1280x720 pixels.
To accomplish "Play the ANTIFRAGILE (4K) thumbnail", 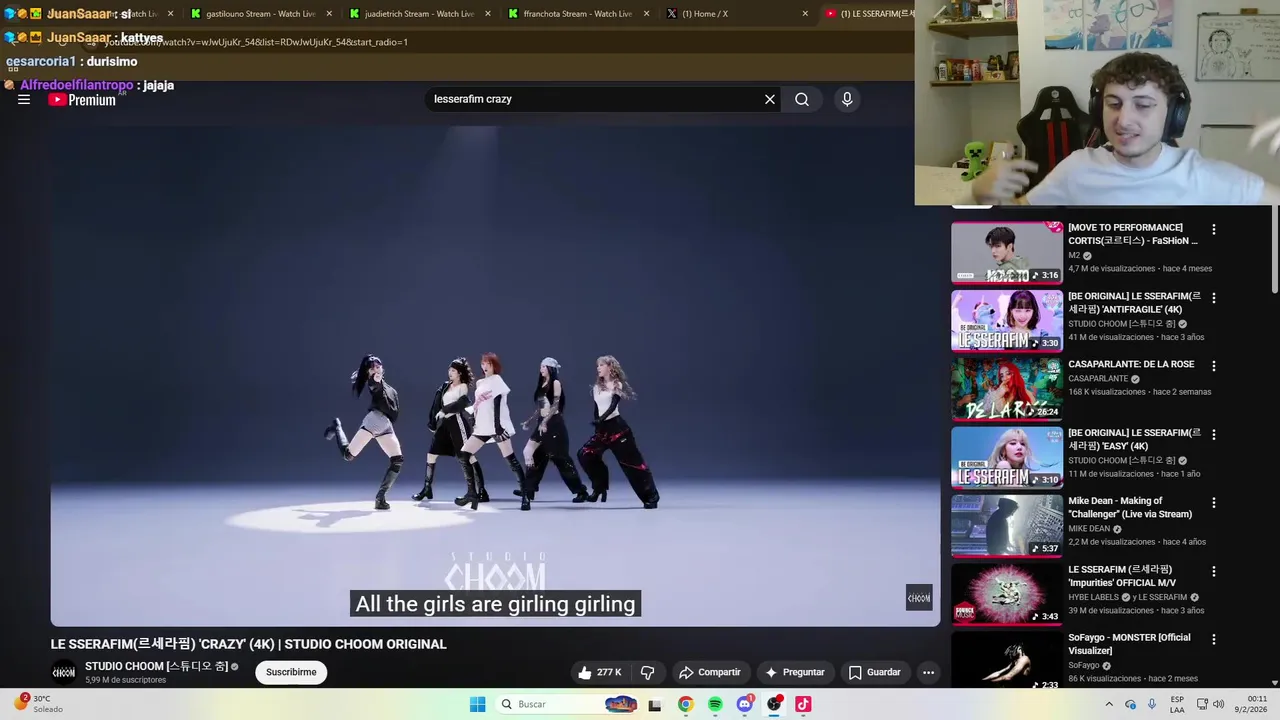I will pos(1006,321).
